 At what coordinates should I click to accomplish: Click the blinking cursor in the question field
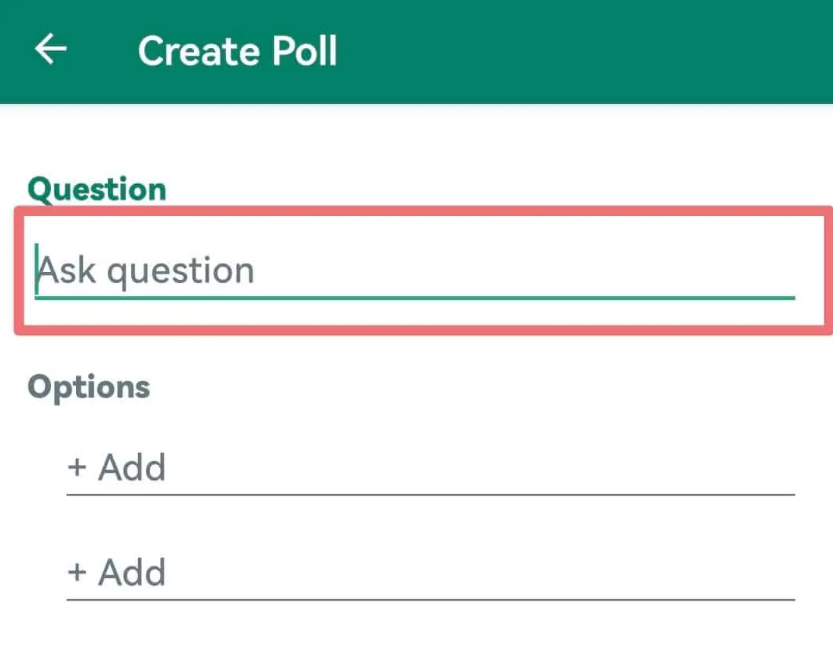tap(37, 270)
